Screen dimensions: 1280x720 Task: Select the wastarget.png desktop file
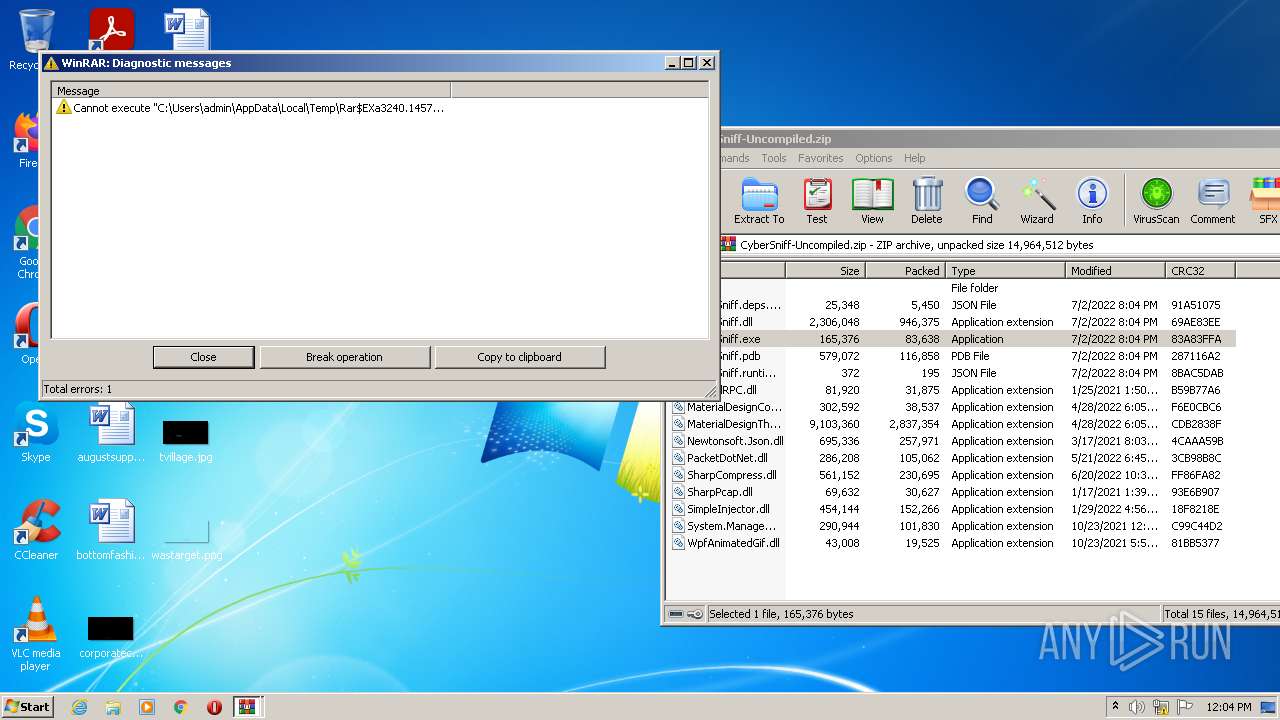click(186, 538)
